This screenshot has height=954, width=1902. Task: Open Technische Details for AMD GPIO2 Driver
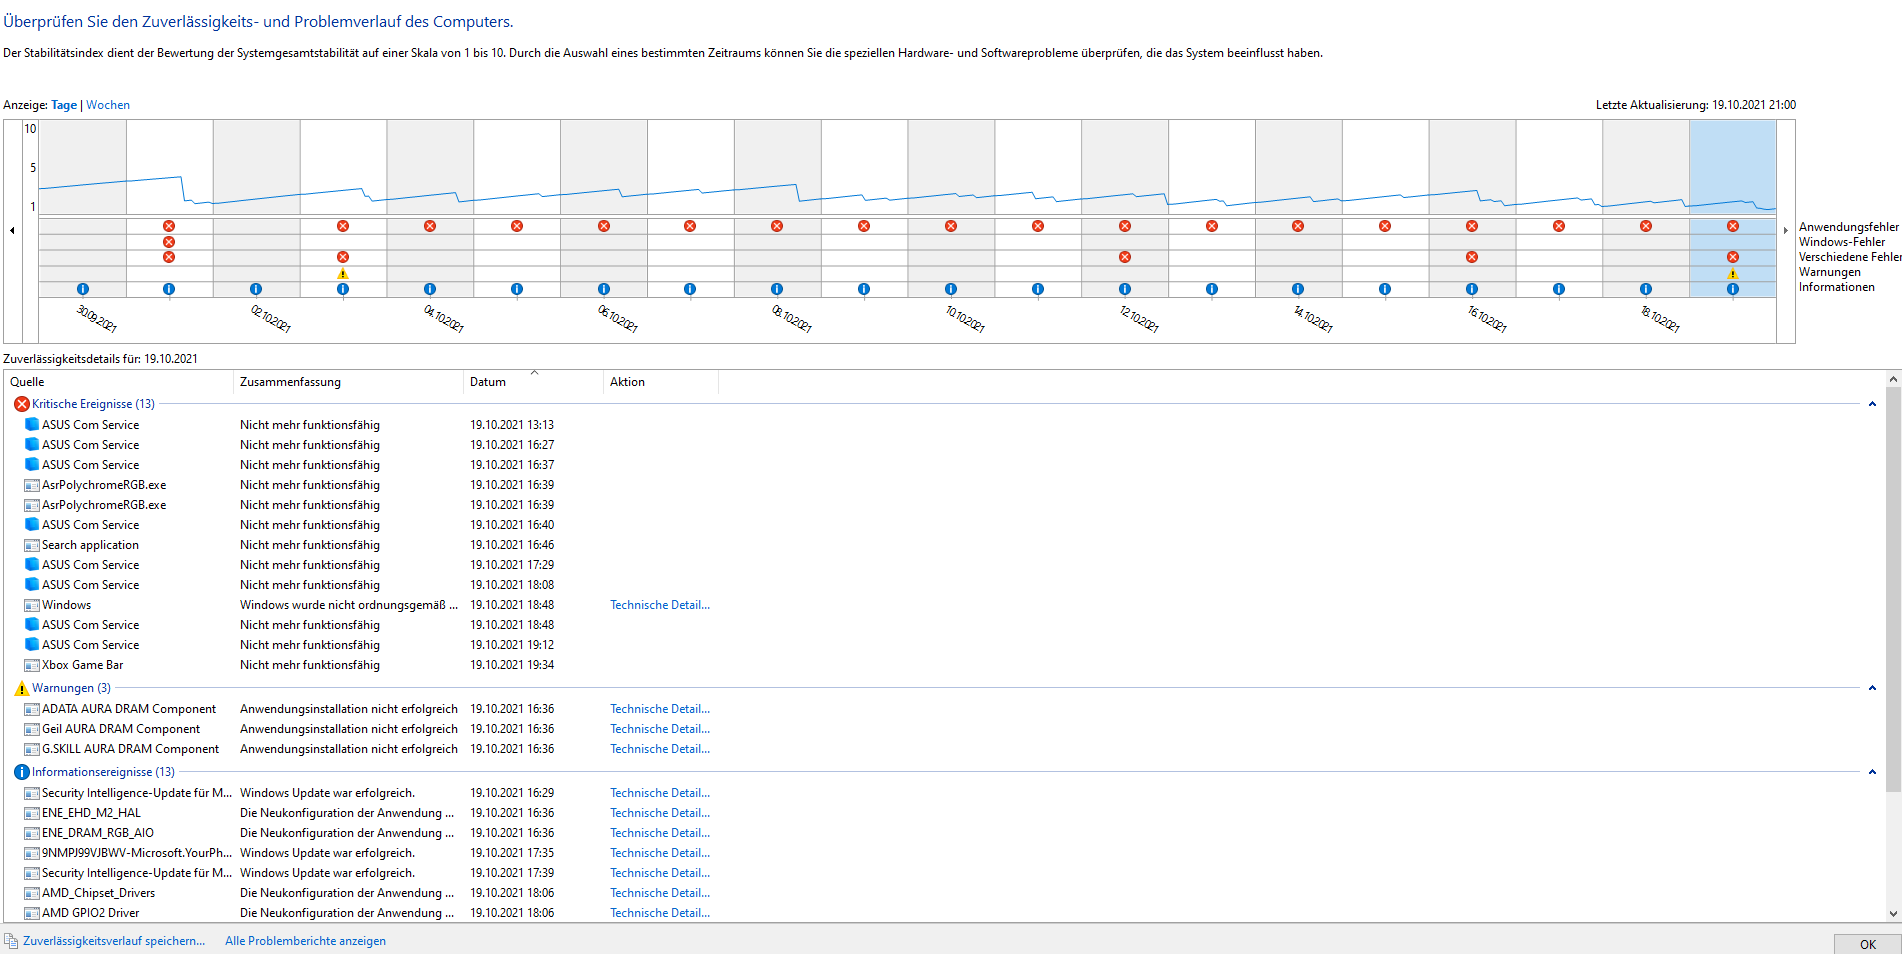pos(660,913)
